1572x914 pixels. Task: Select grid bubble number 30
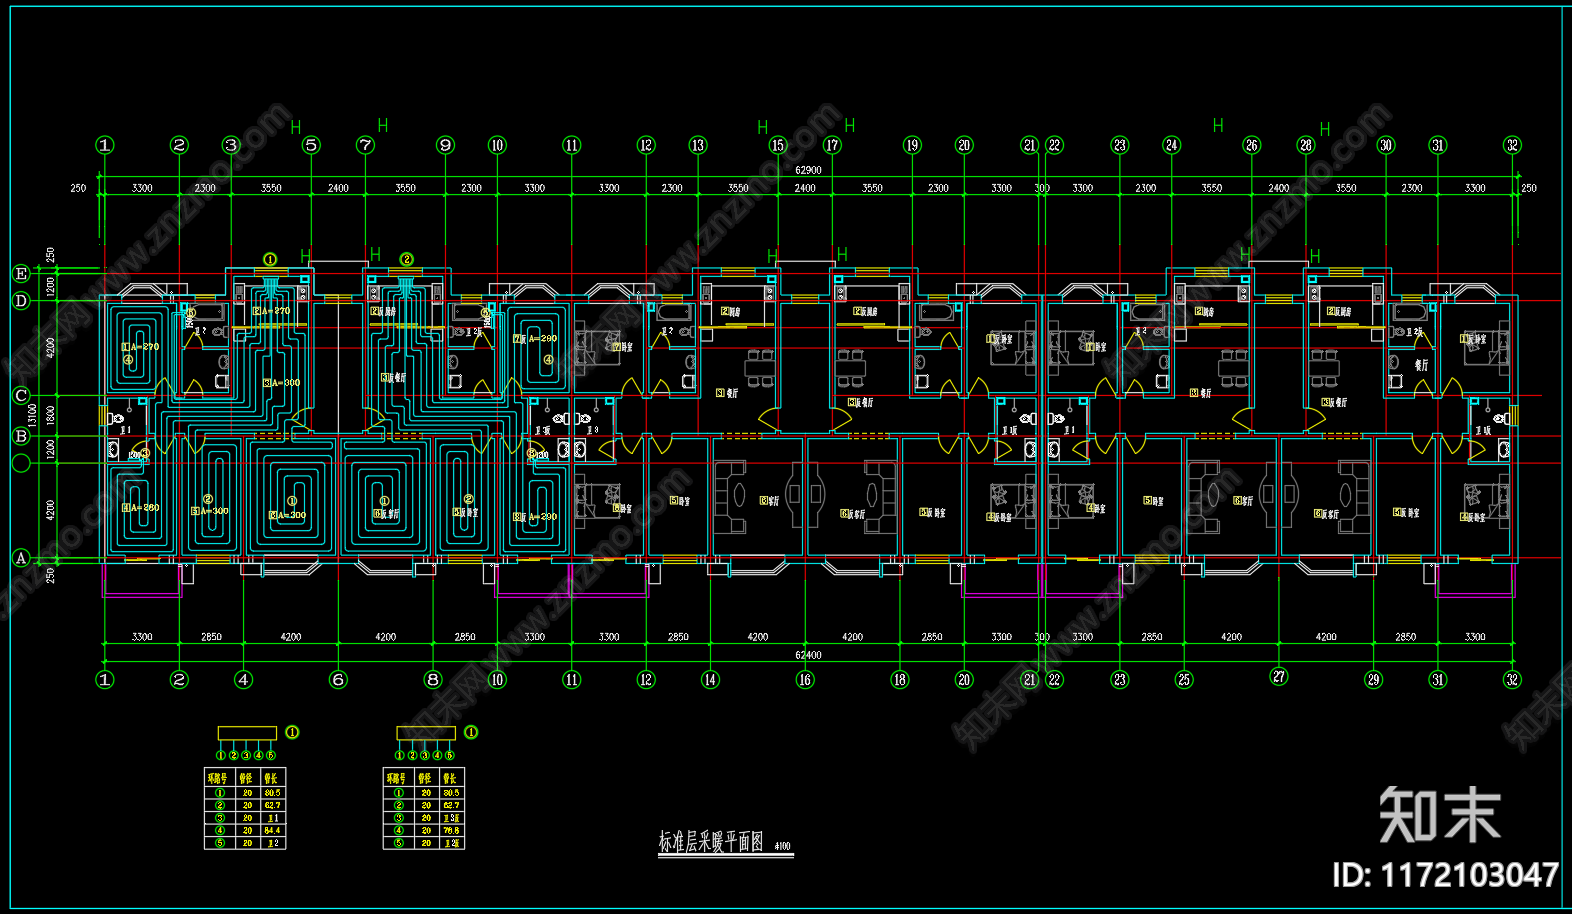(x=1385, y=145)
